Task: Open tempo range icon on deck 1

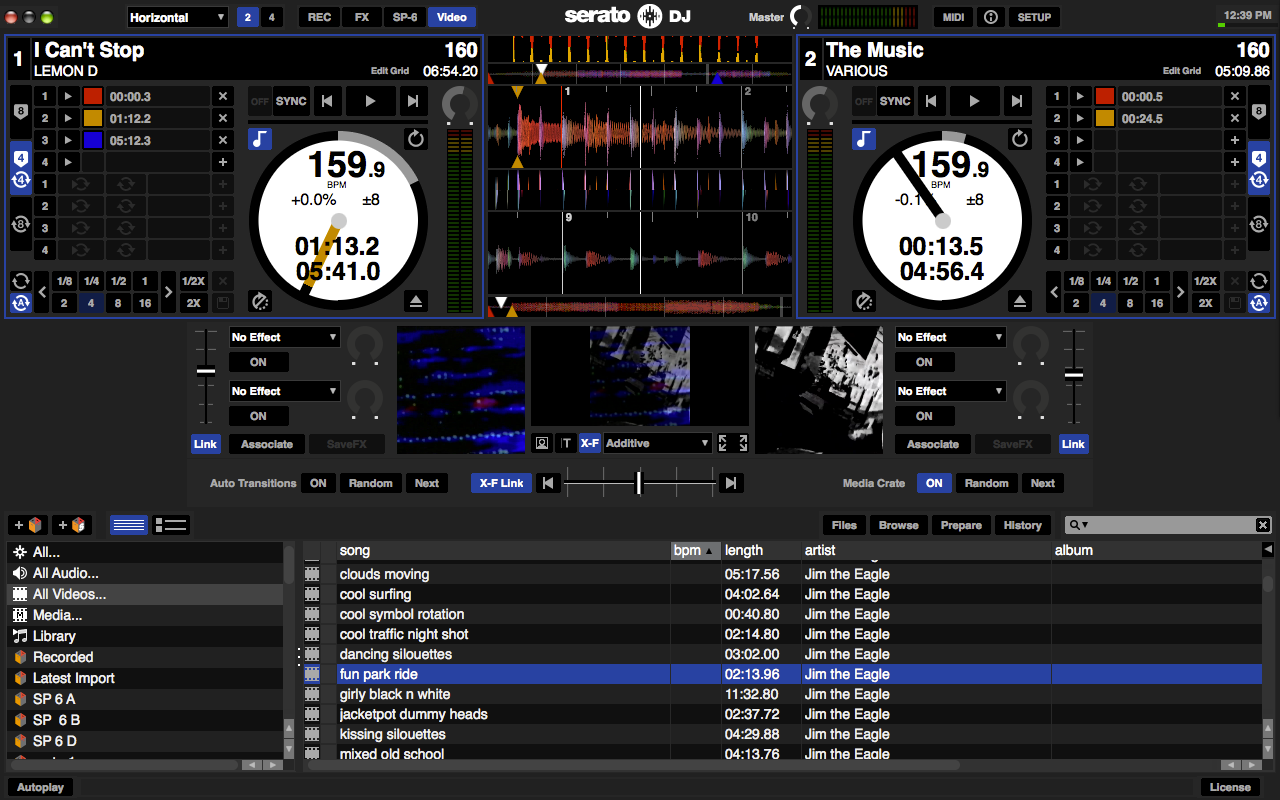Action: [x=260, y=300]
